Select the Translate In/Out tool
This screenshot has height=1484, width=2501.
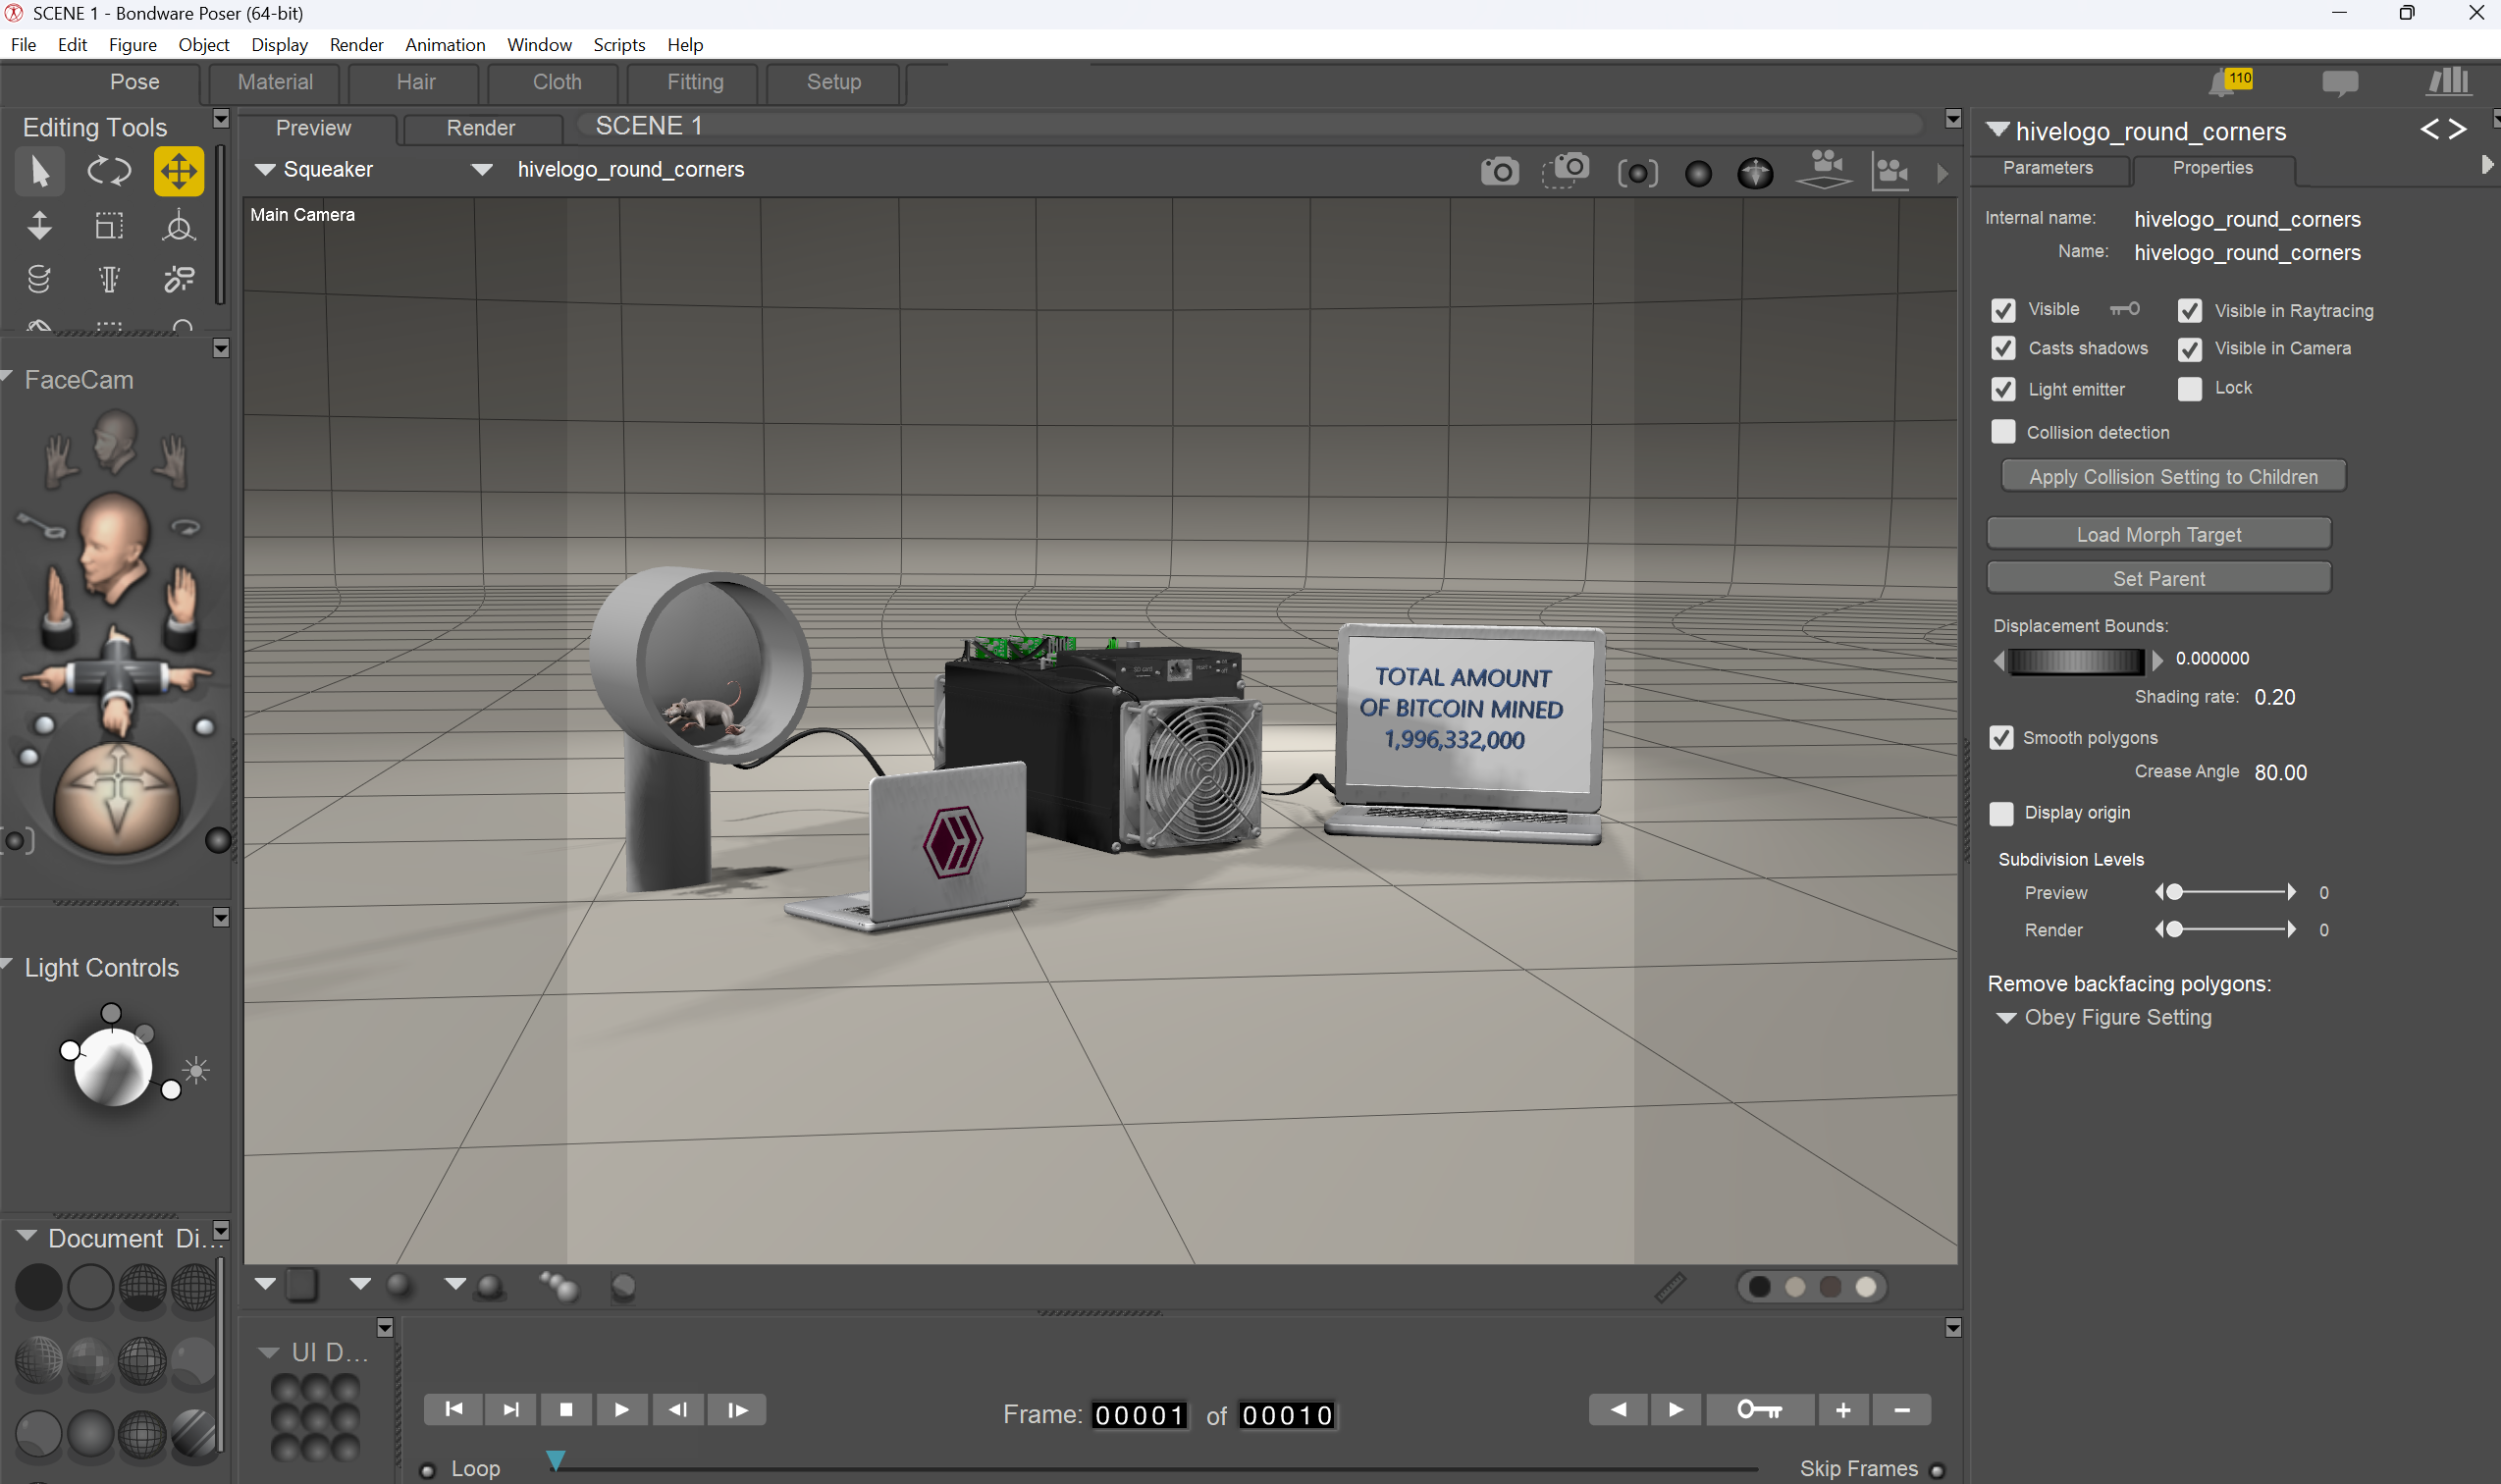(x=40, y=226)
